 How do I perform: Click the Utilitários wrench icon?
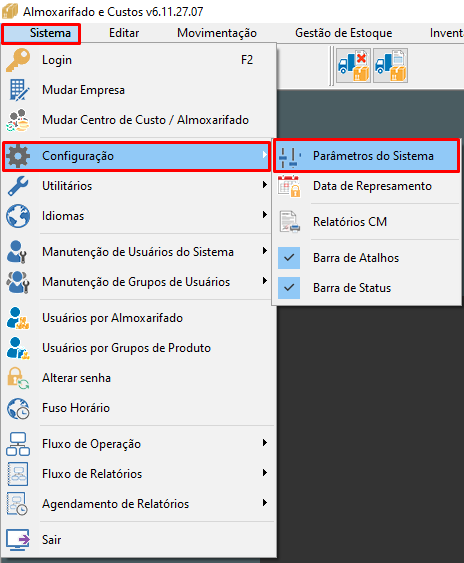(18, 186)
